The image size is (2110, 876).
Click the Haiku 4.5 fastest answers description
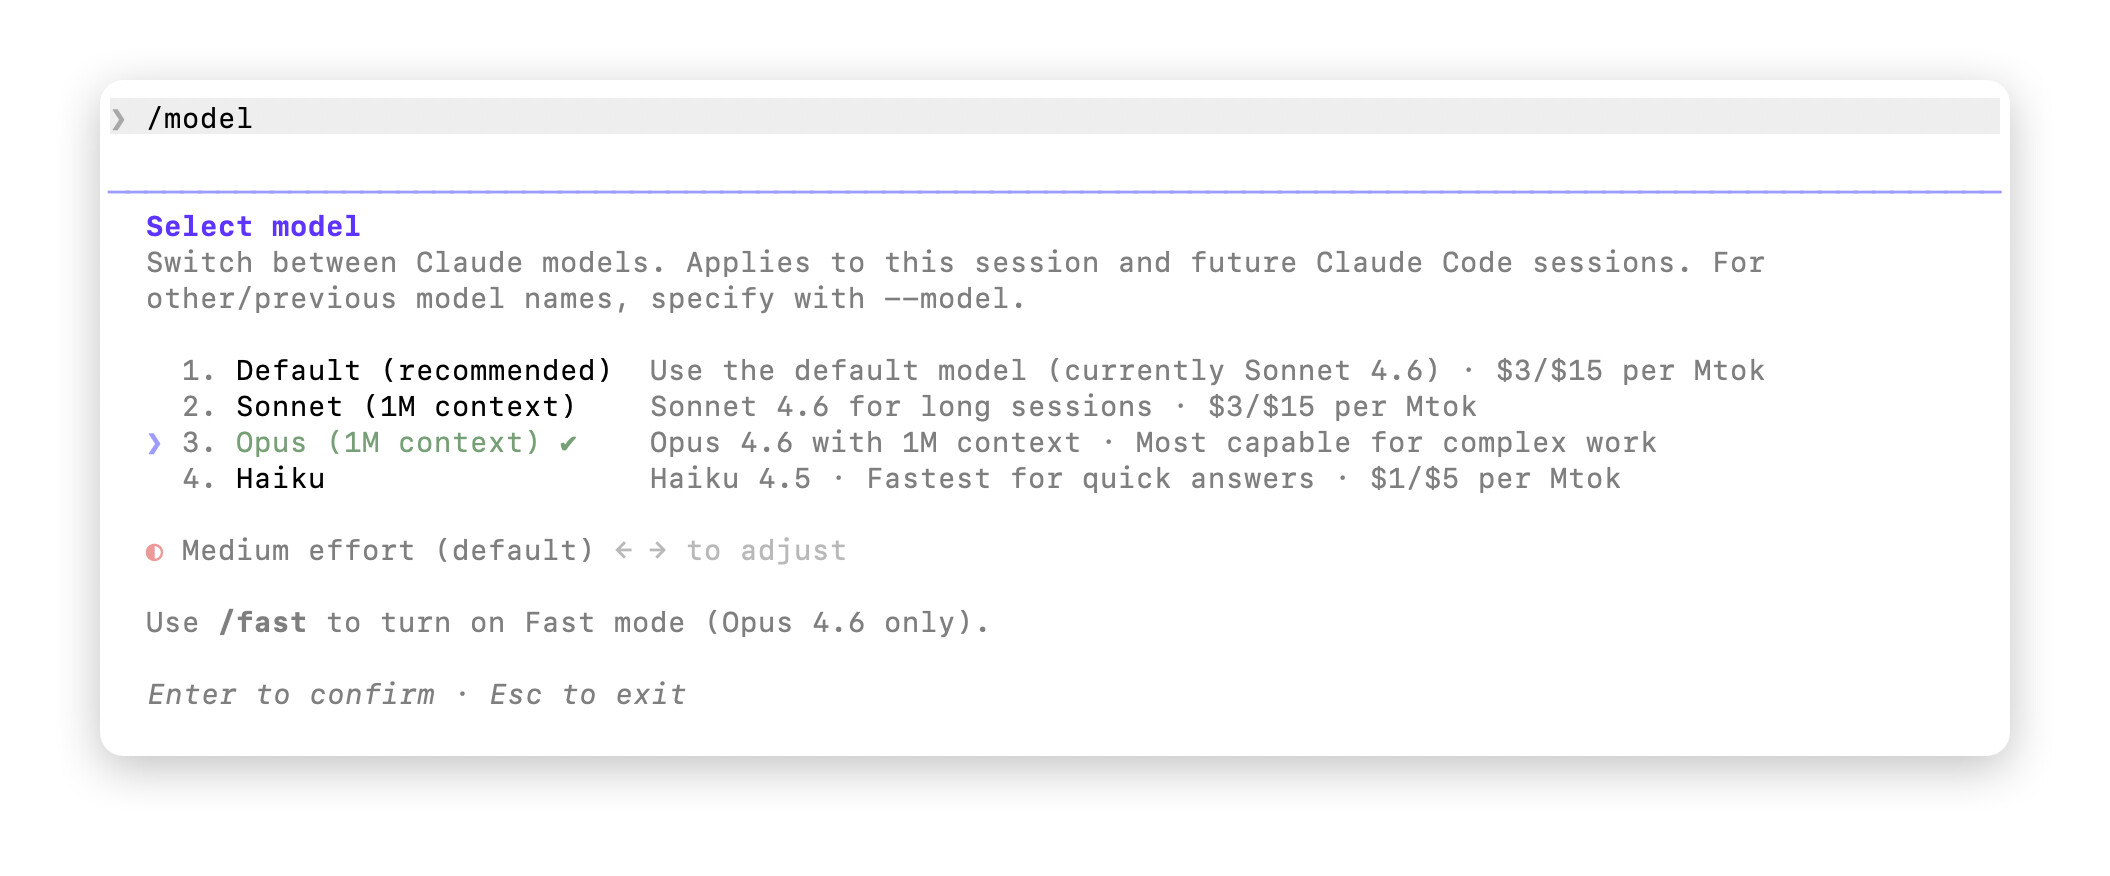pos(1135,479)
